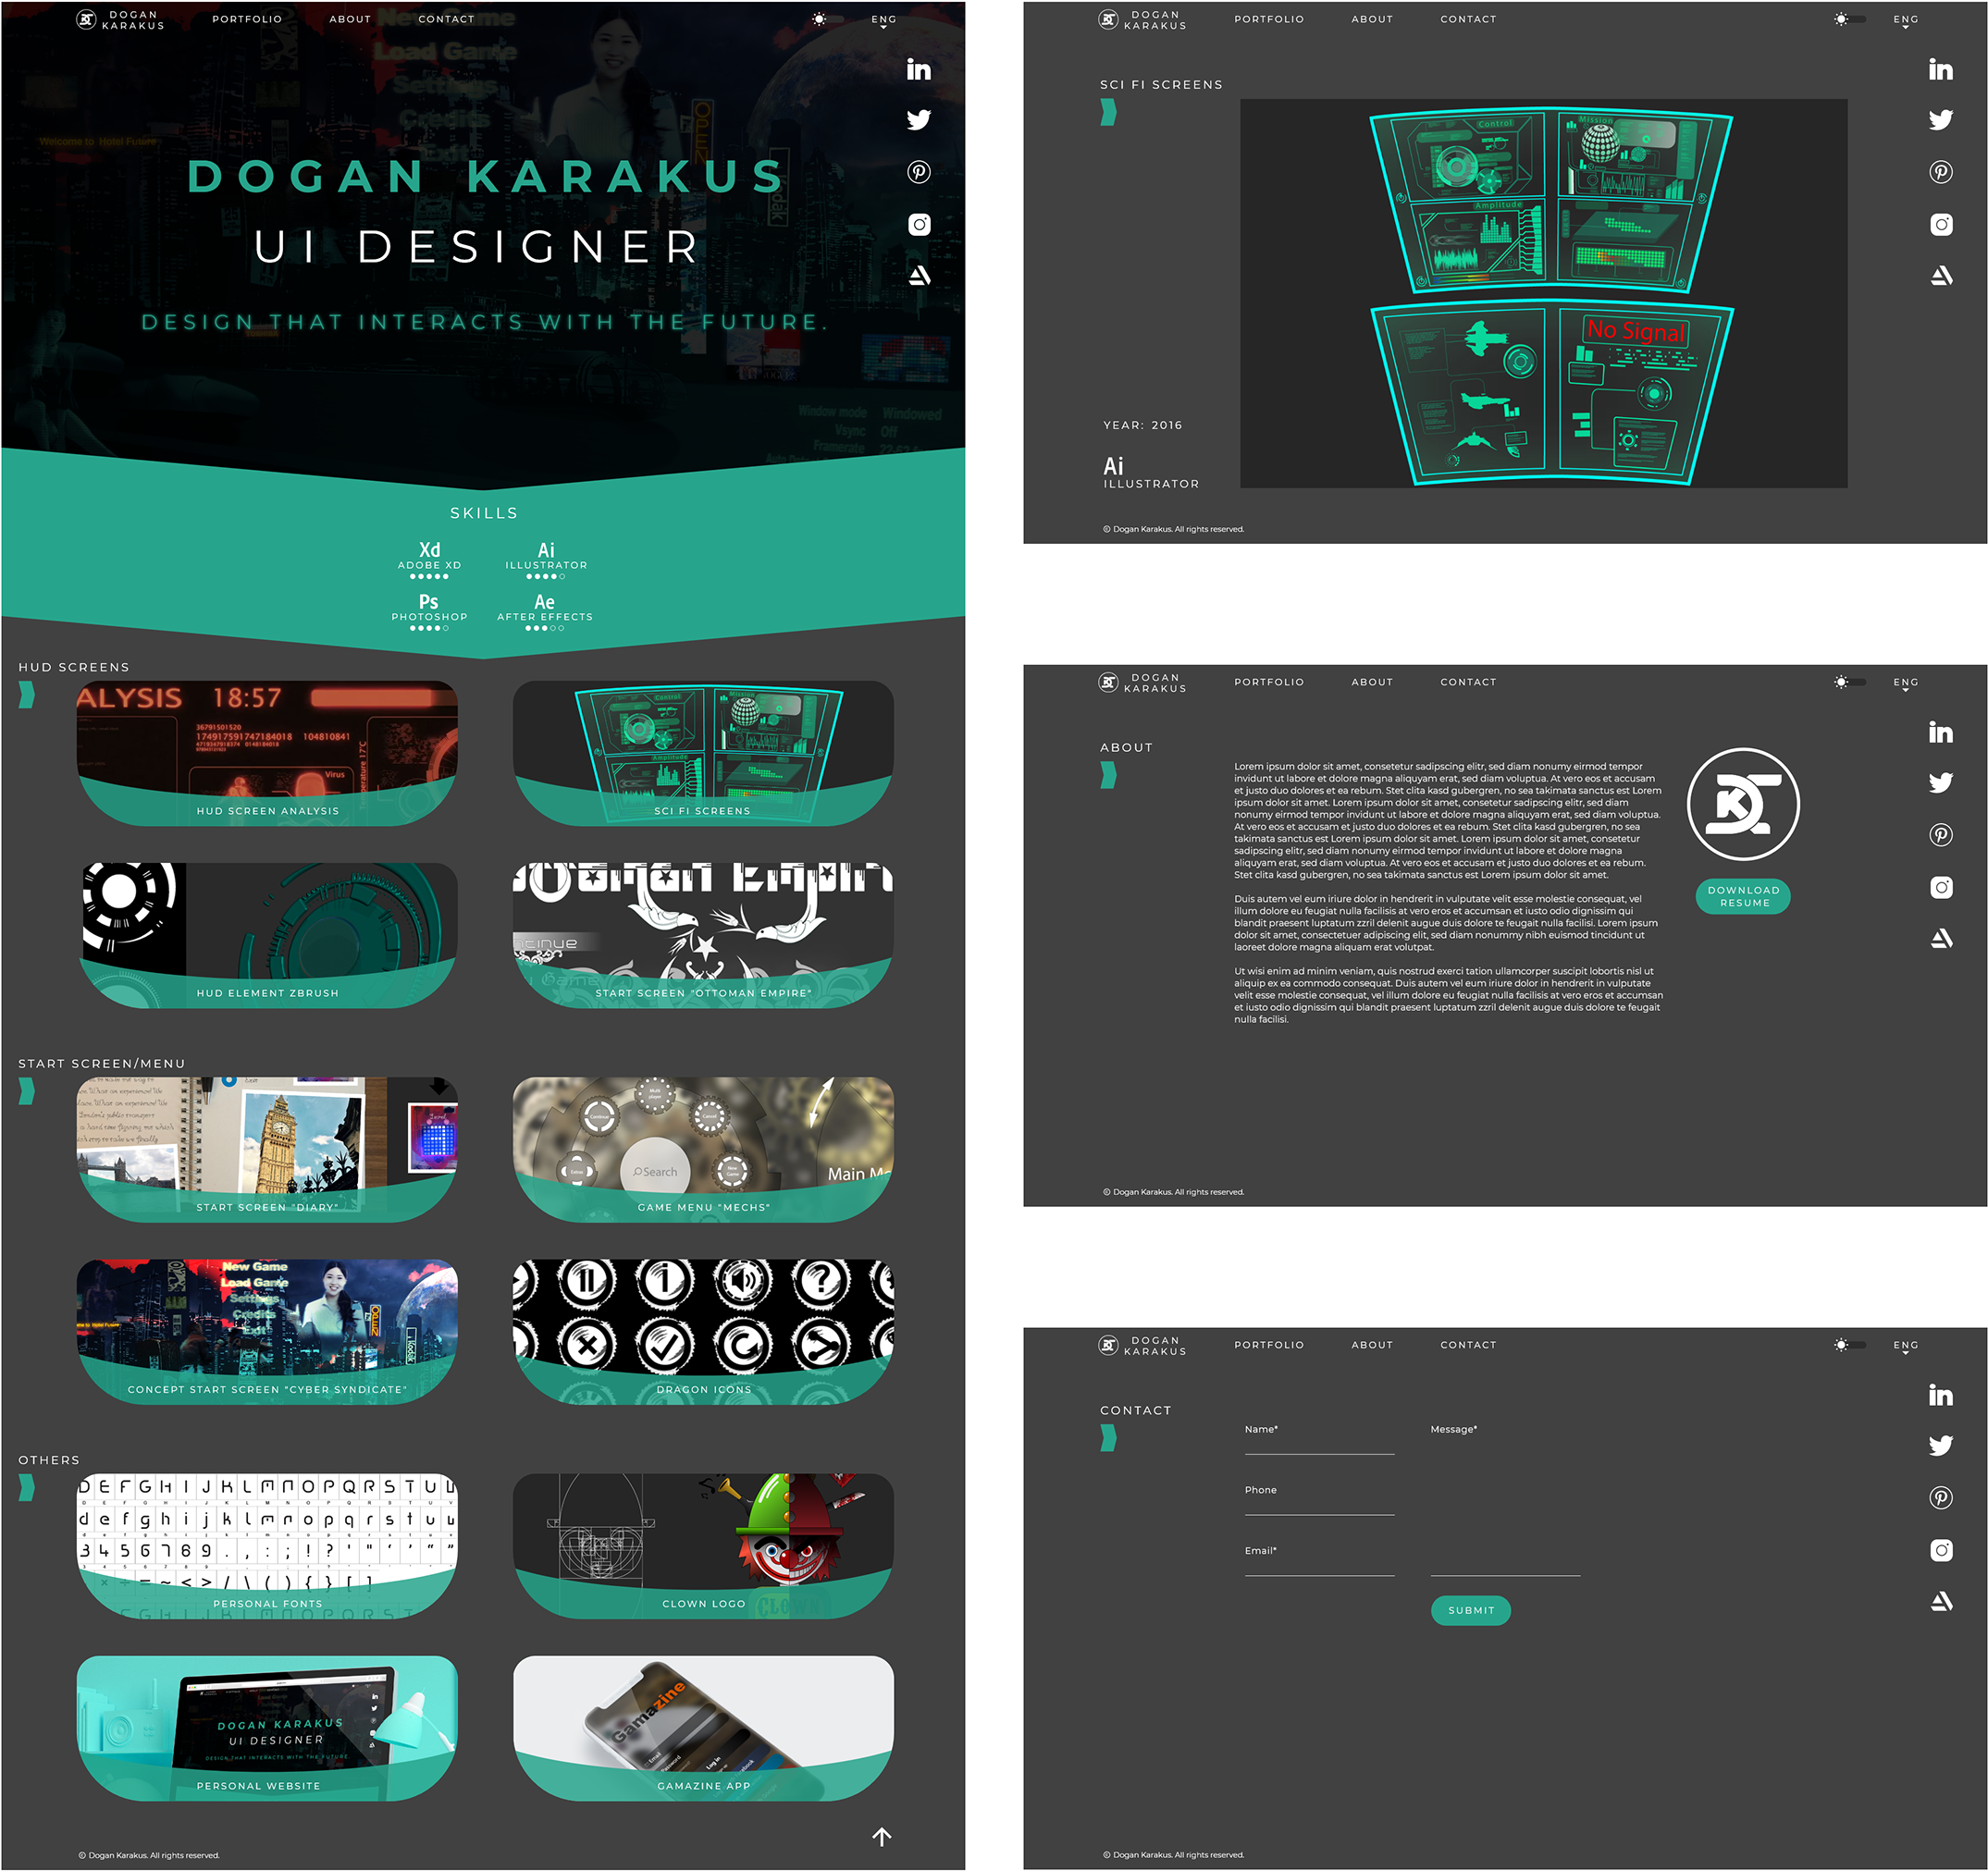1988x1871 pixels.
Task: Click scroll-to-top arrow at home page bottom
Action: point(881,1836)
